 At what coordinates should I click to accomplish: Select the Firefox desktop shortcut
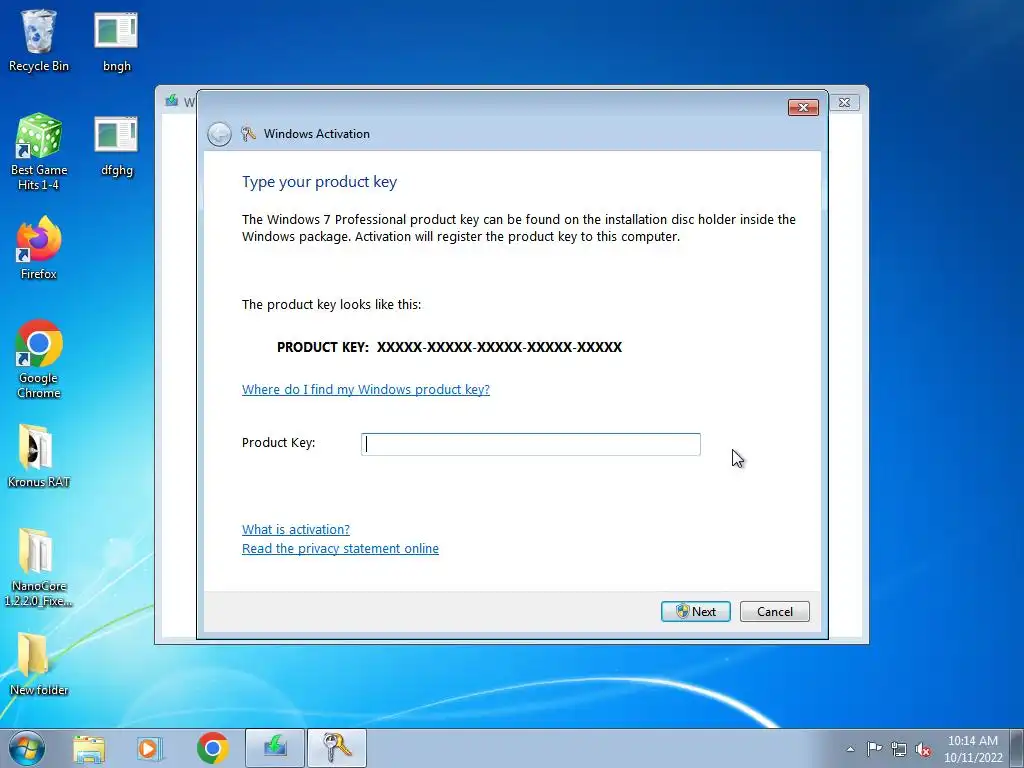[39, 248]
